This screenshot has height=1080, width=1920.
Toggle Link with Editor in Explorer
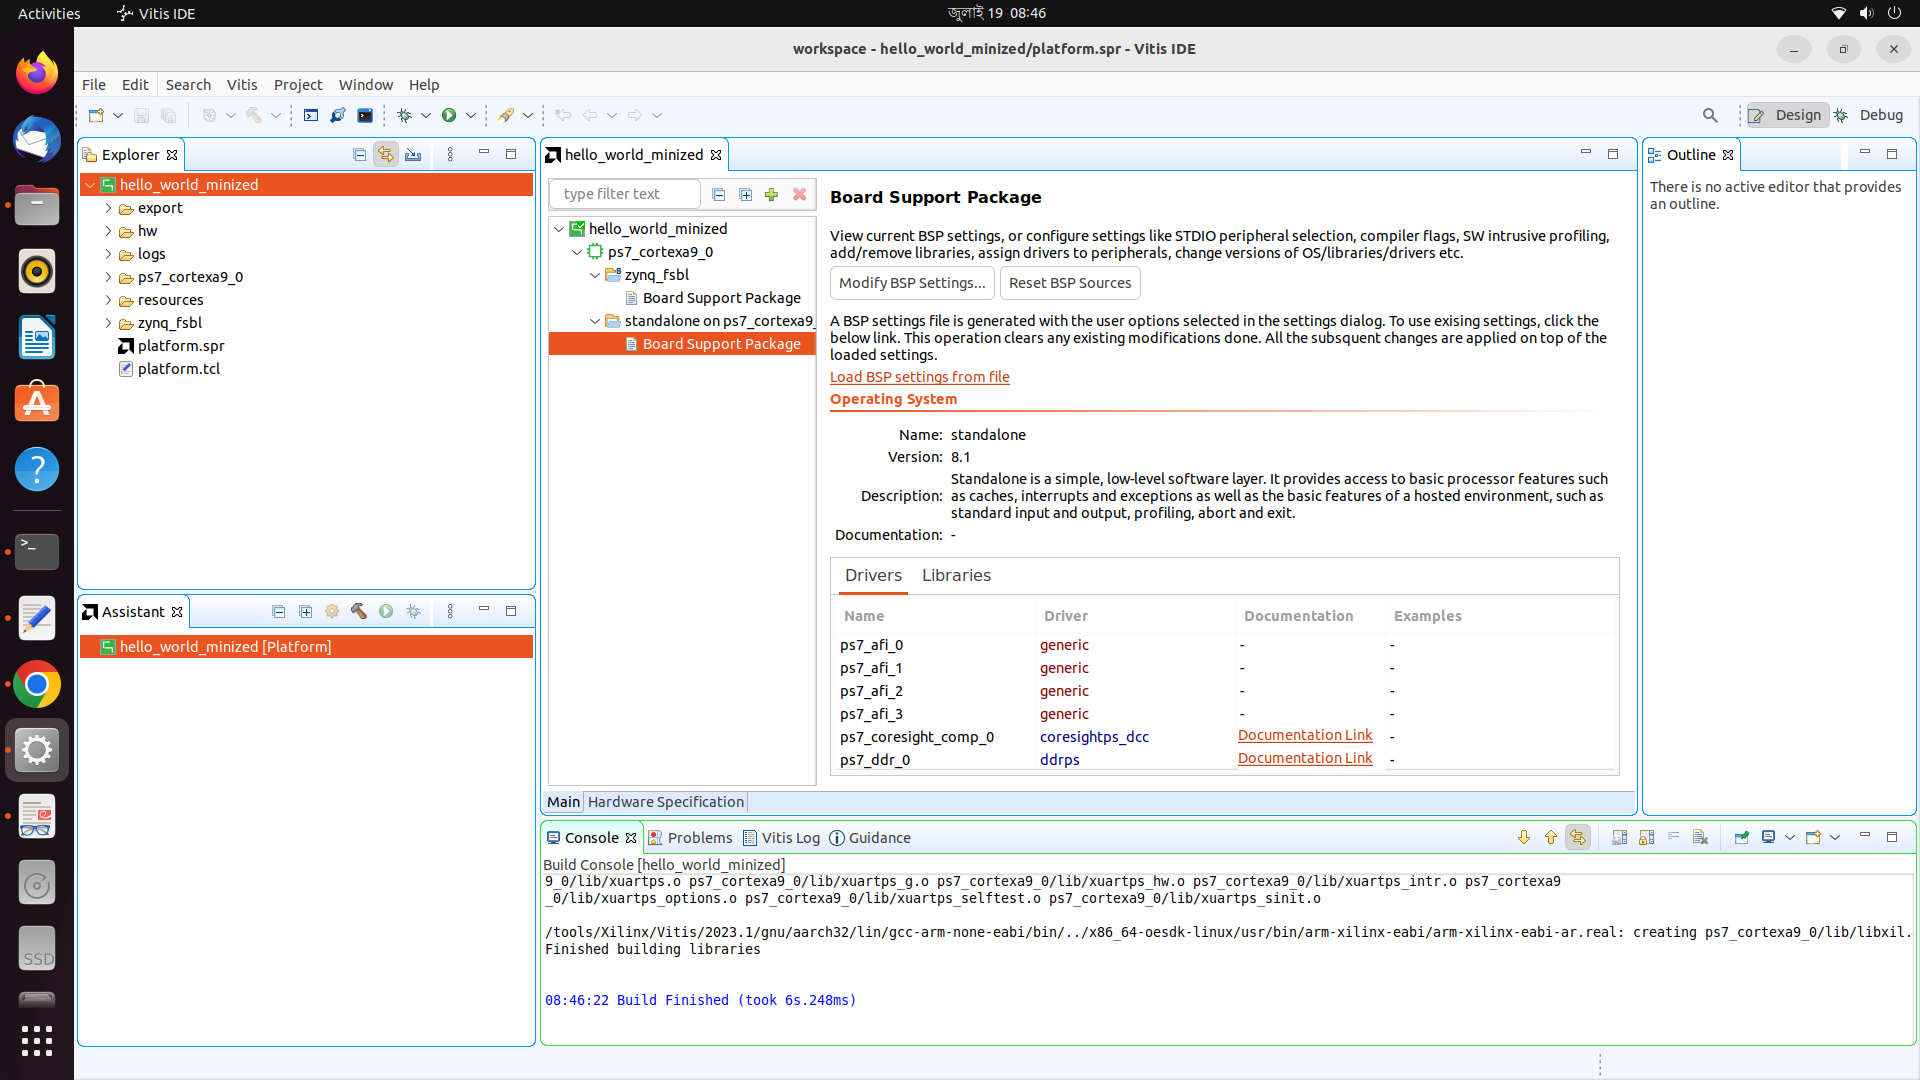[x=386, y=154]
